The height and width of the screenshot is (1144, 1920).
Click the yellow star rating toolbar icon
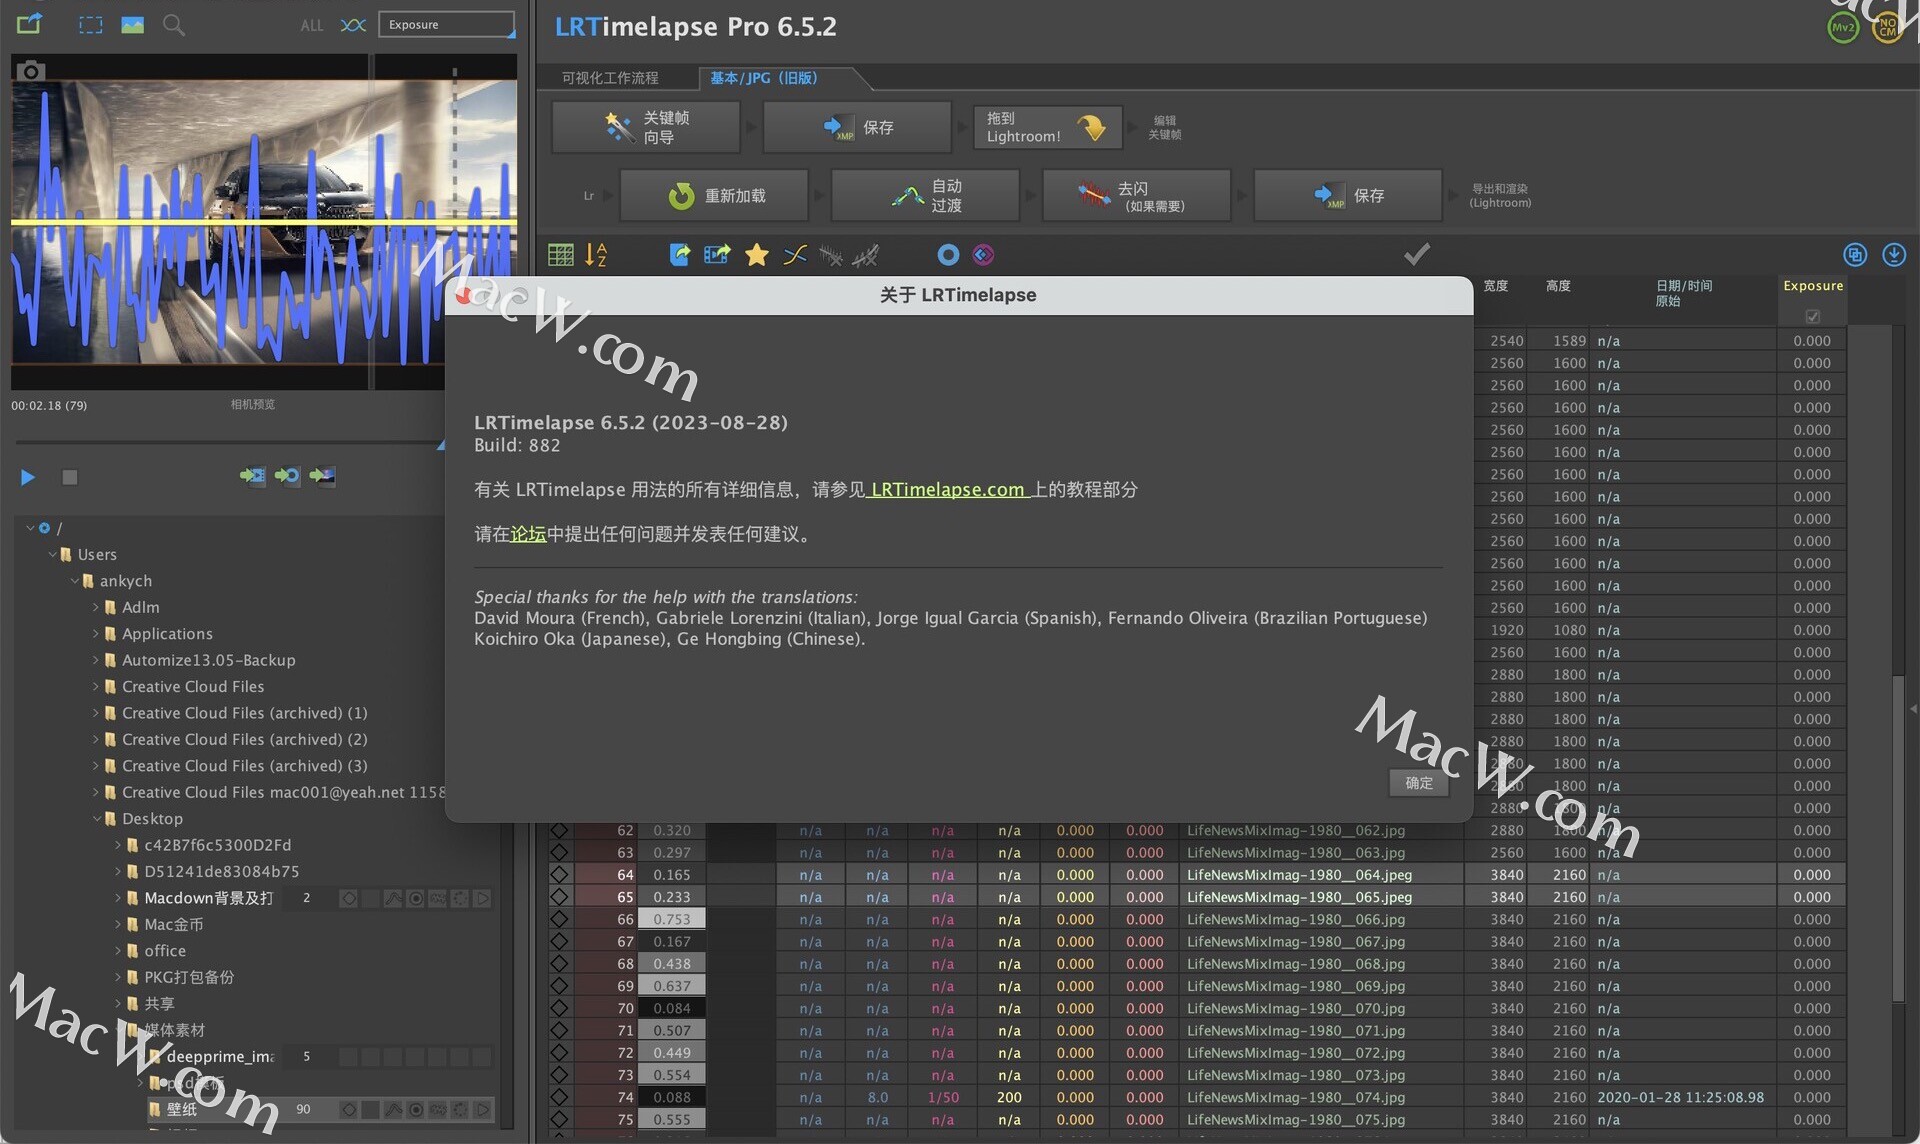tap(757, 255)
